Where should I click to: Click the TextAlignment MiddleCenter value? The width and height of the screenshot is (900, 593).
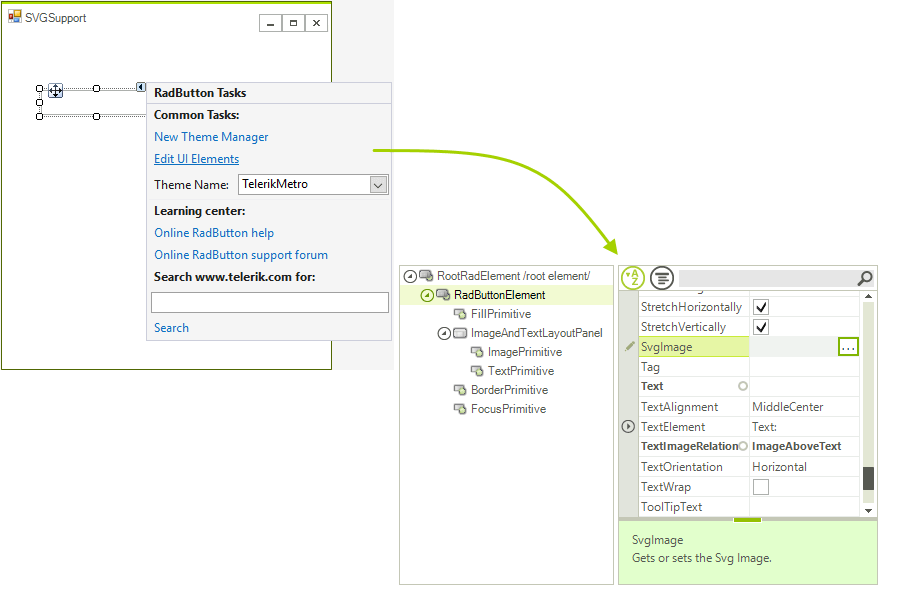tap(804, 406)
